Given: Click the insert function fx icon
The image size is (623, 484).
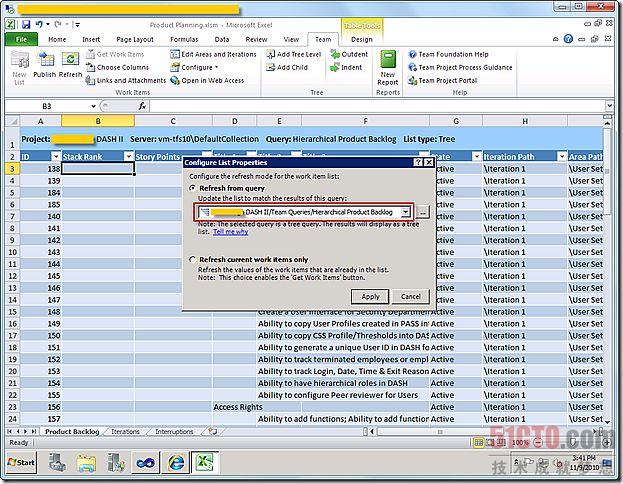Looking at the screenshot, I should click(x=142, y=106).
